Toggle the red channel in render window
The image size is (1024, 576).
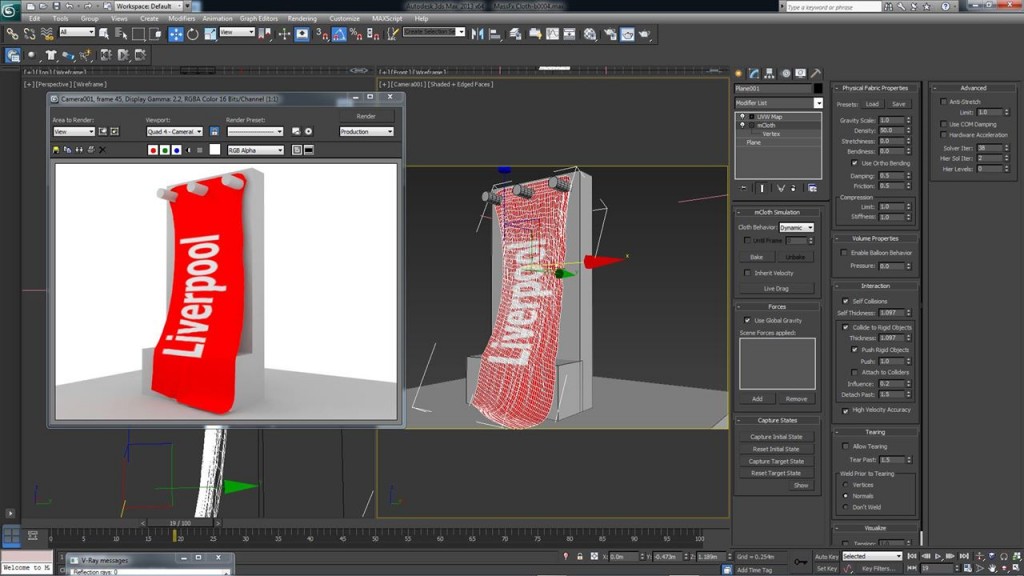[x=153, y=150]
